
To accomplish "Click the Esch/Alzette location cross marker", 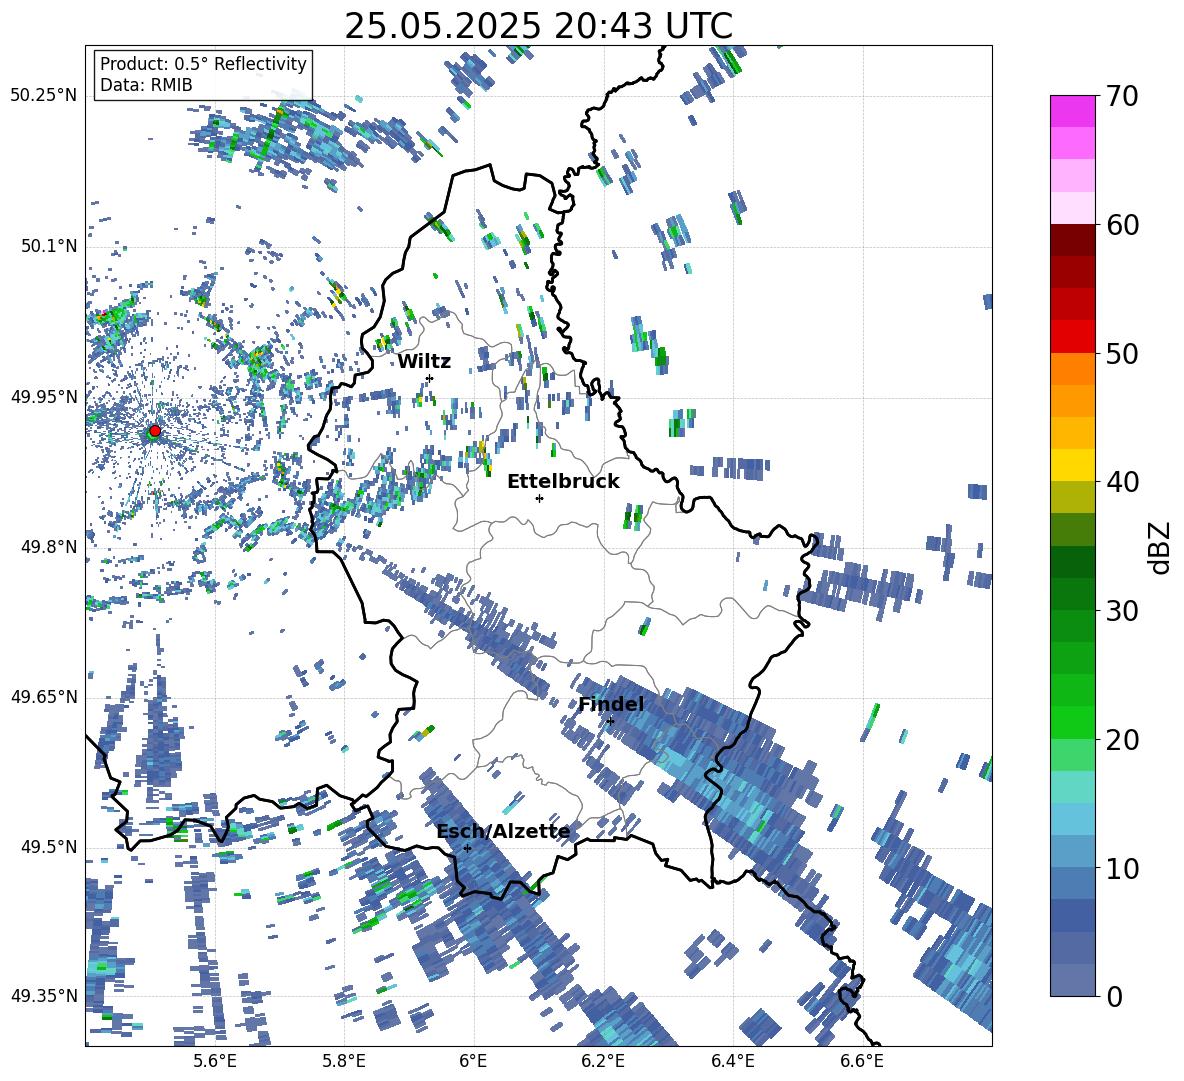I will click(x=467, y=848).
